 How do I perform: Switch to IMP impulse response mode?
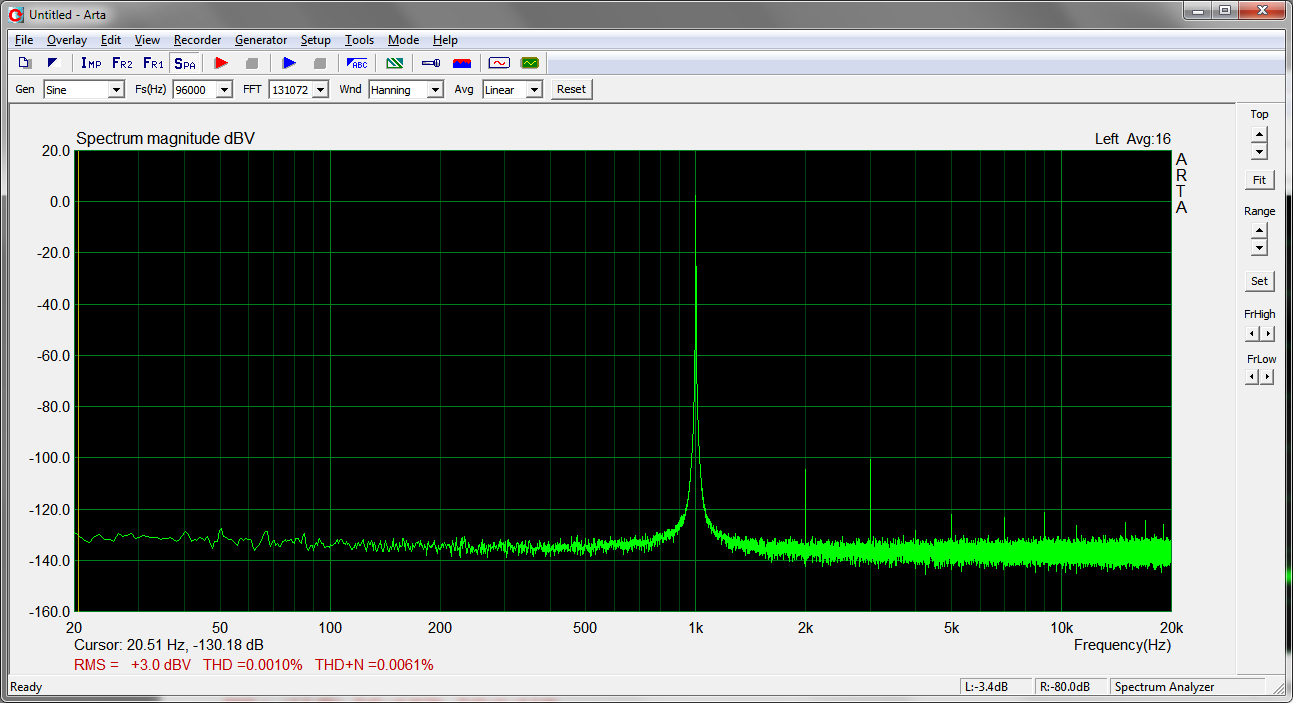91,63
